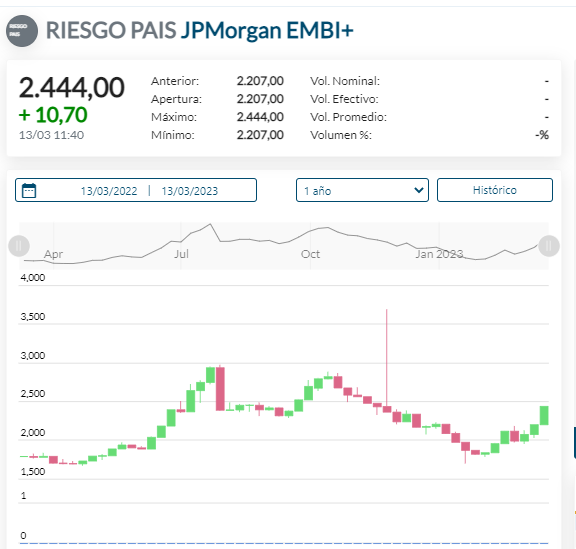Click the dropdown chevron arrow beside '1 año'
Image resolution: width=576 pixels, height=549 pixels.
tap(418, 190)
